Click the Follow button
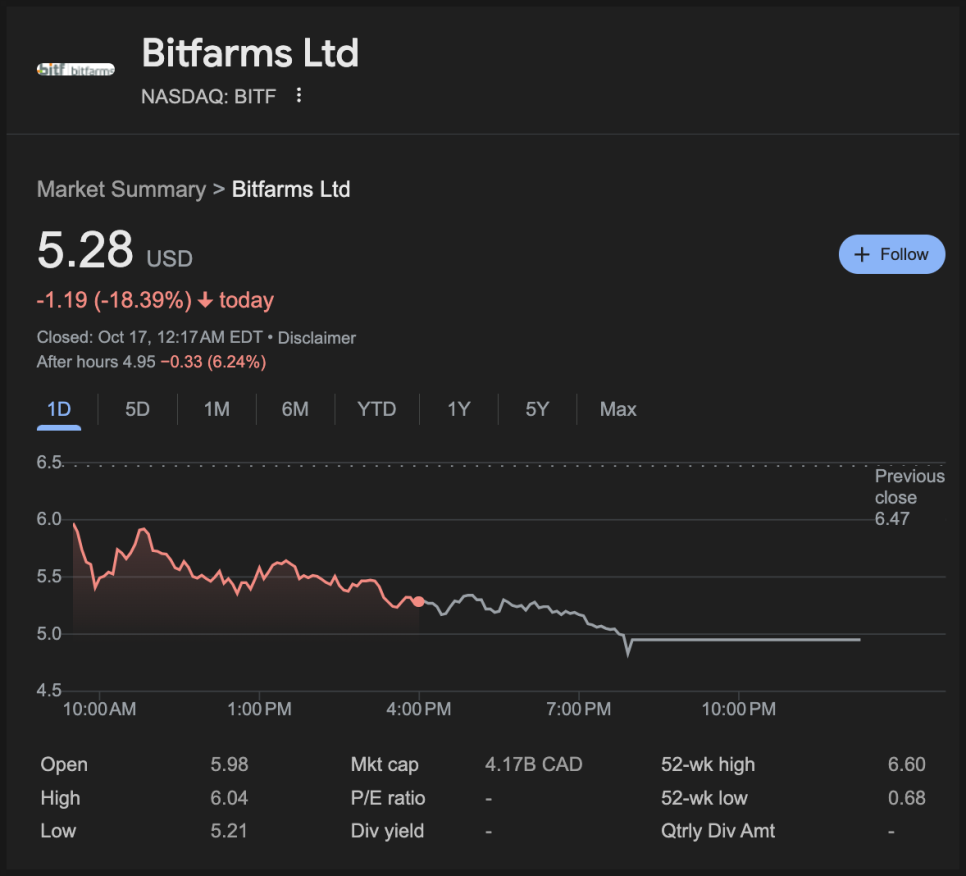The height and width of the screenshot is (876, 966). pos(891,255)
